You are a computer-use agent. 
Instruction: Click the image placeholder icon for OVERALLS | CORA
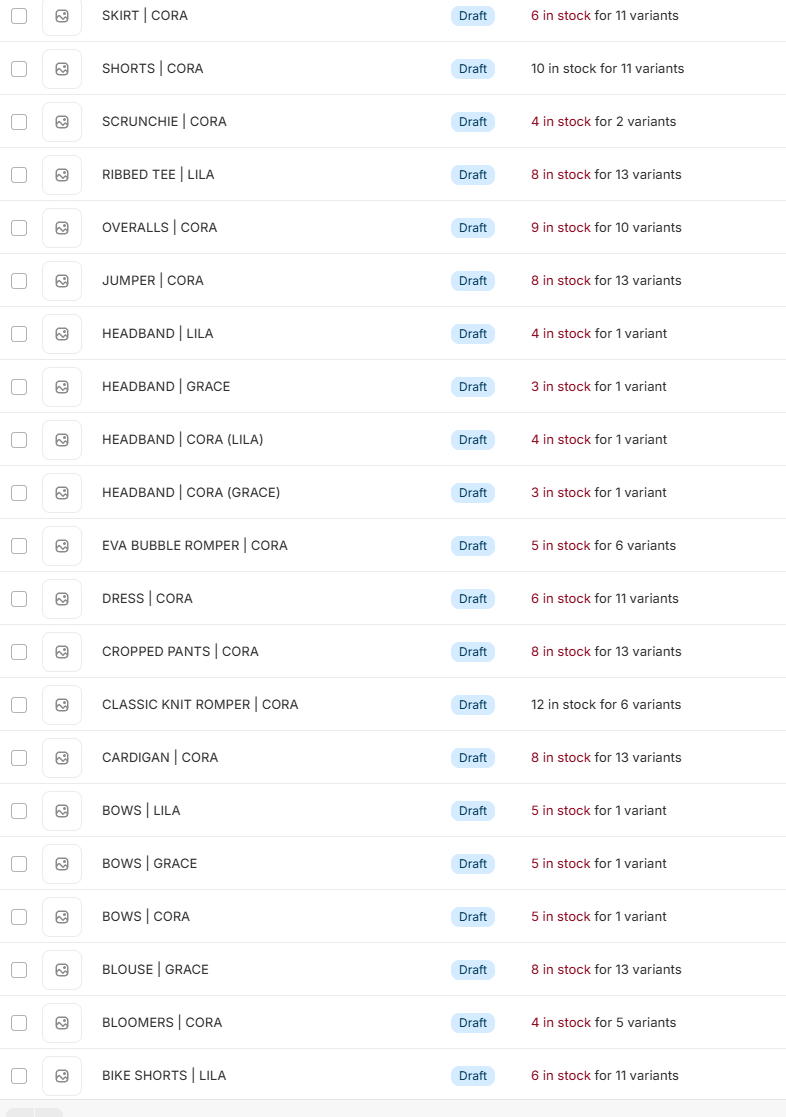point(62,228)
